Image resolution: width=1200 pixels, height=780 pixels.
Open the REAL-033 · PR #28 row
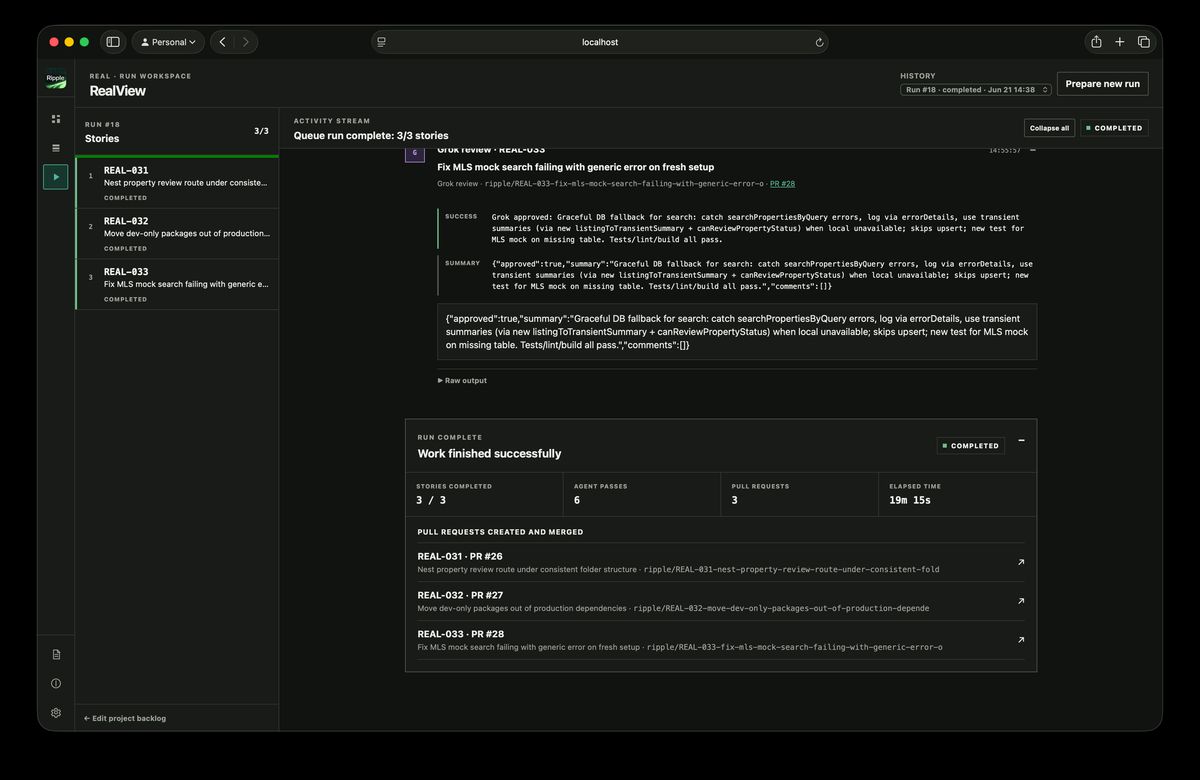click(x=721, y=640)
